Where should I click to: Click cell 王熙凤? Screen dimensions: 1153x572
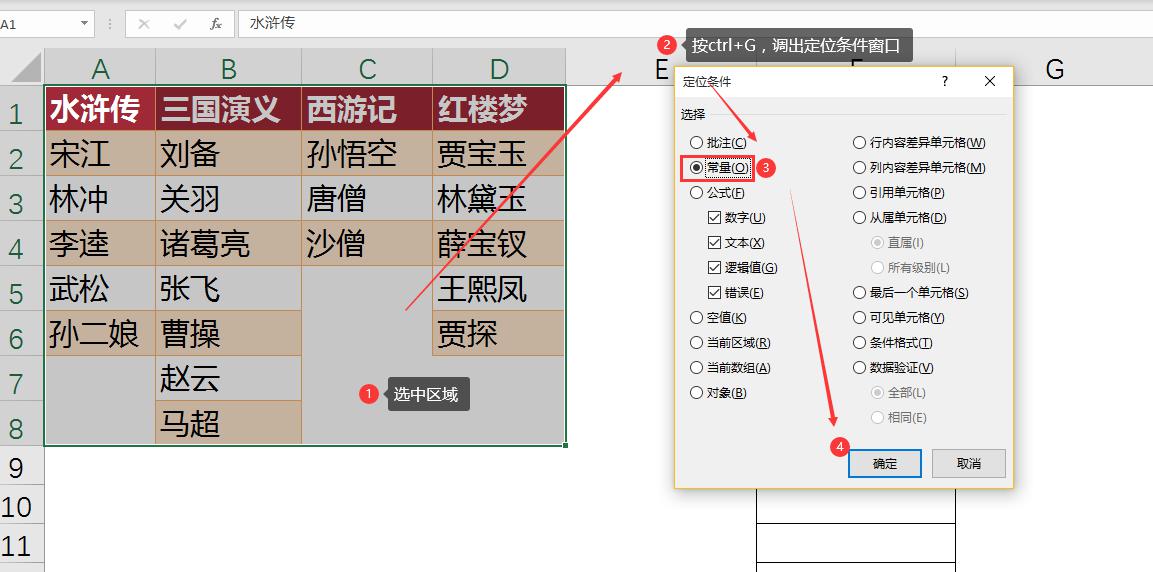(x=499, y=289)
